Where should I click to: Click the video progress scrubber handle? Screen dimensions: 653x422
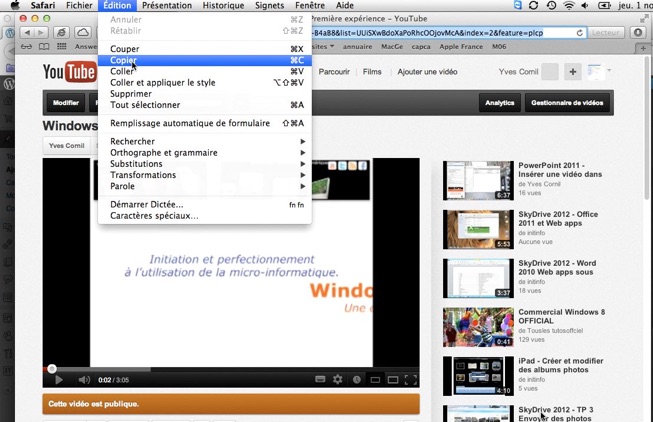[52, 369]
